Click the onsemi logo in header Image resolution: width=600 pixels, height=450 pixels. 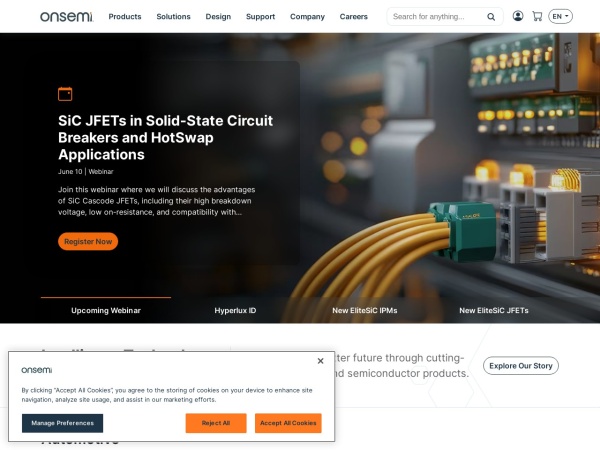coord(67,16)
